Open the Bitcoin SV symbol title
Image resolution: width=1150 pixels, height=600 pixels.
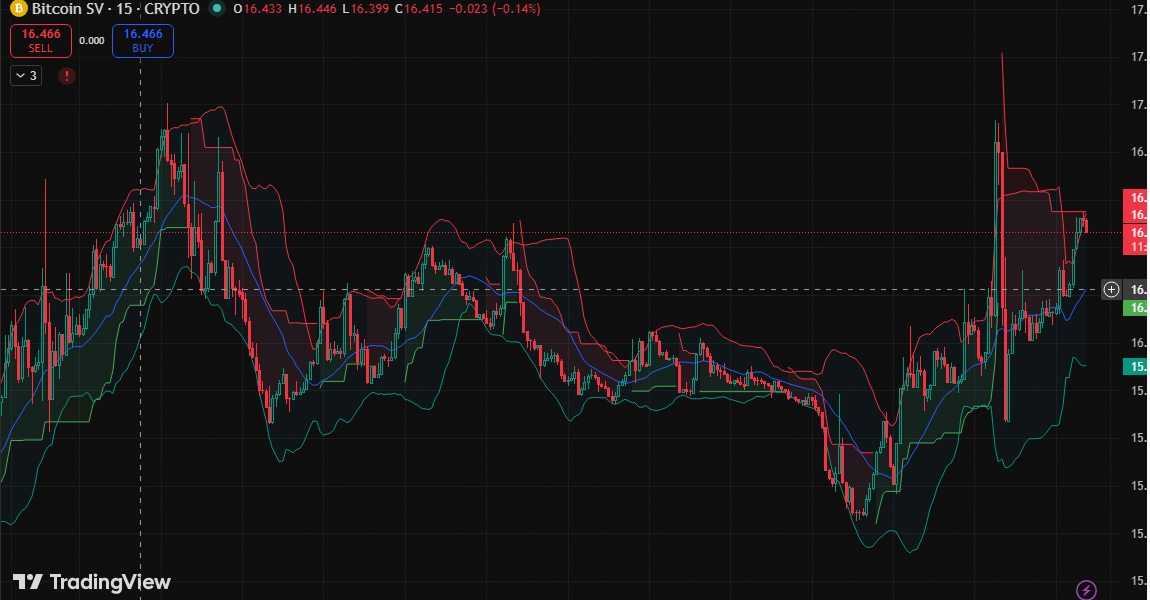click(x=115, y=9)
